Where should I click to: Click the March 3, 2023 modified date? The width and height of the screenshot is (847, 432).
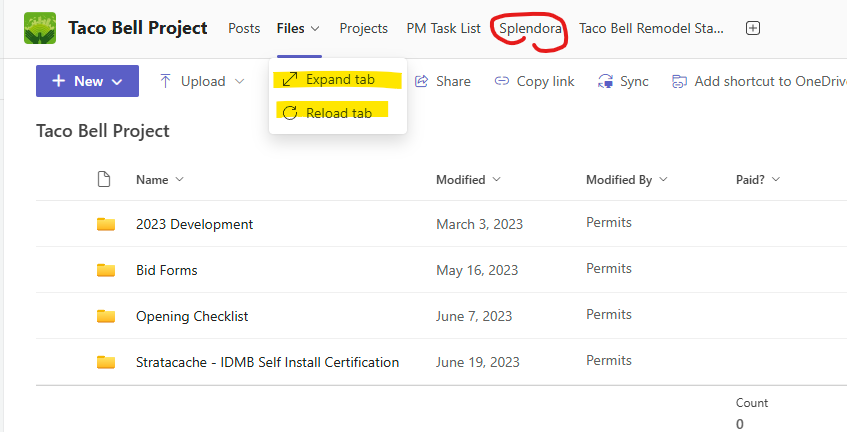pyautogui.click(x=480, y=224)
